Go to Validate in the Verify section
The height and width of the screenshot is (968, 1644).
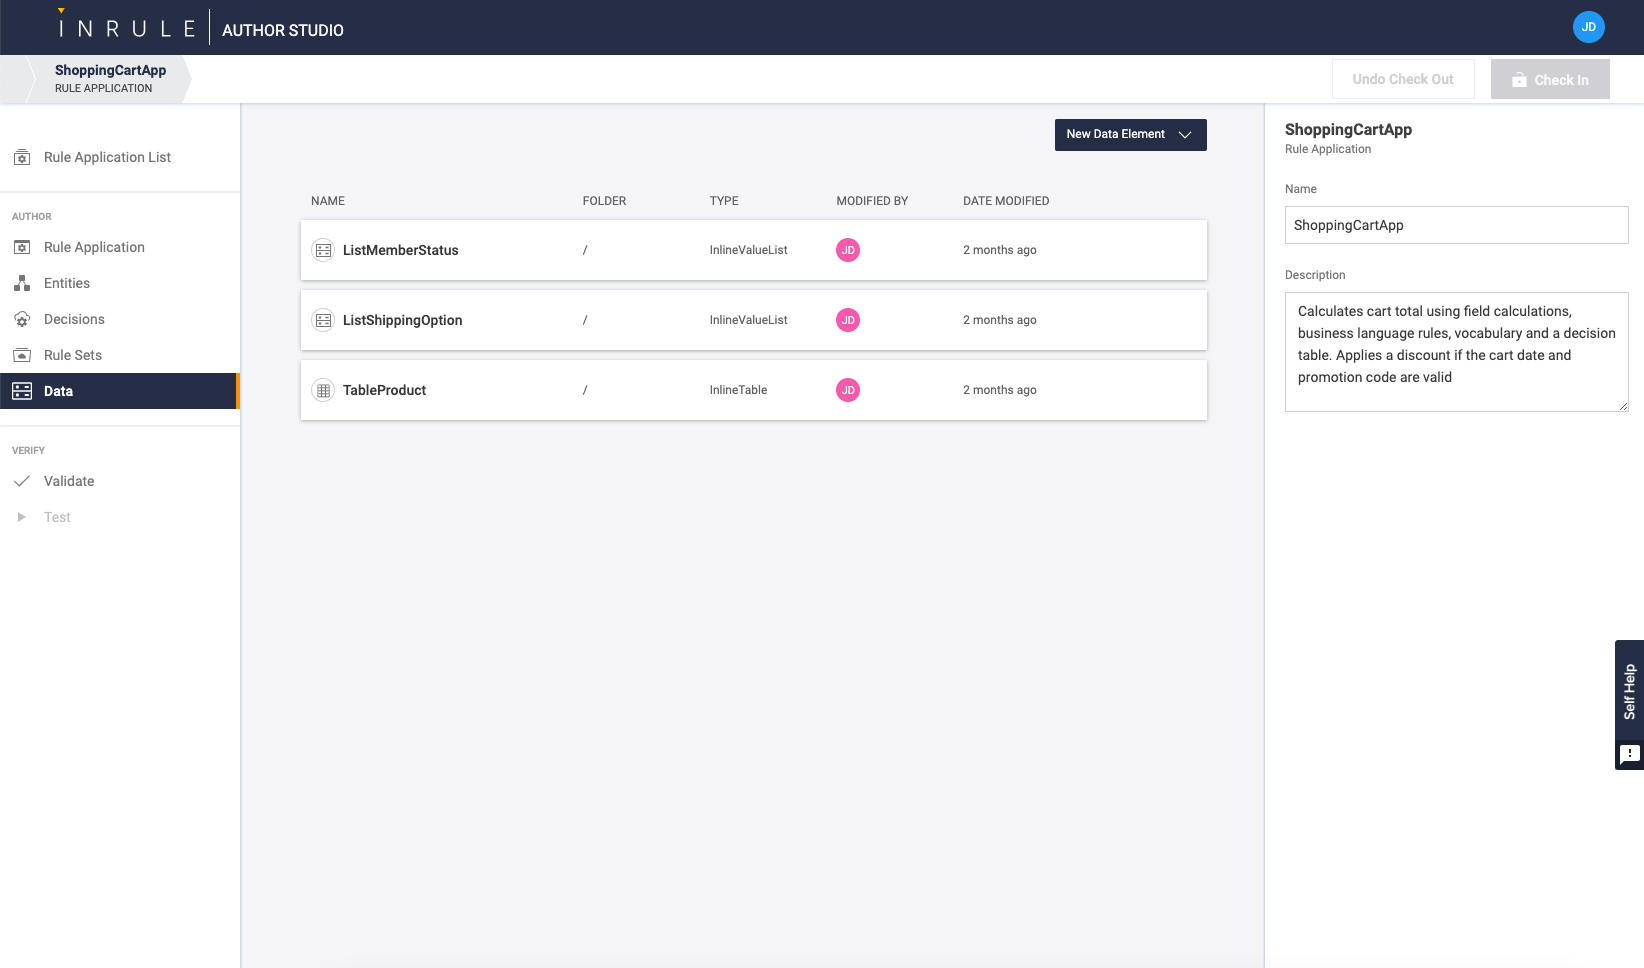[x=69, y=482]
